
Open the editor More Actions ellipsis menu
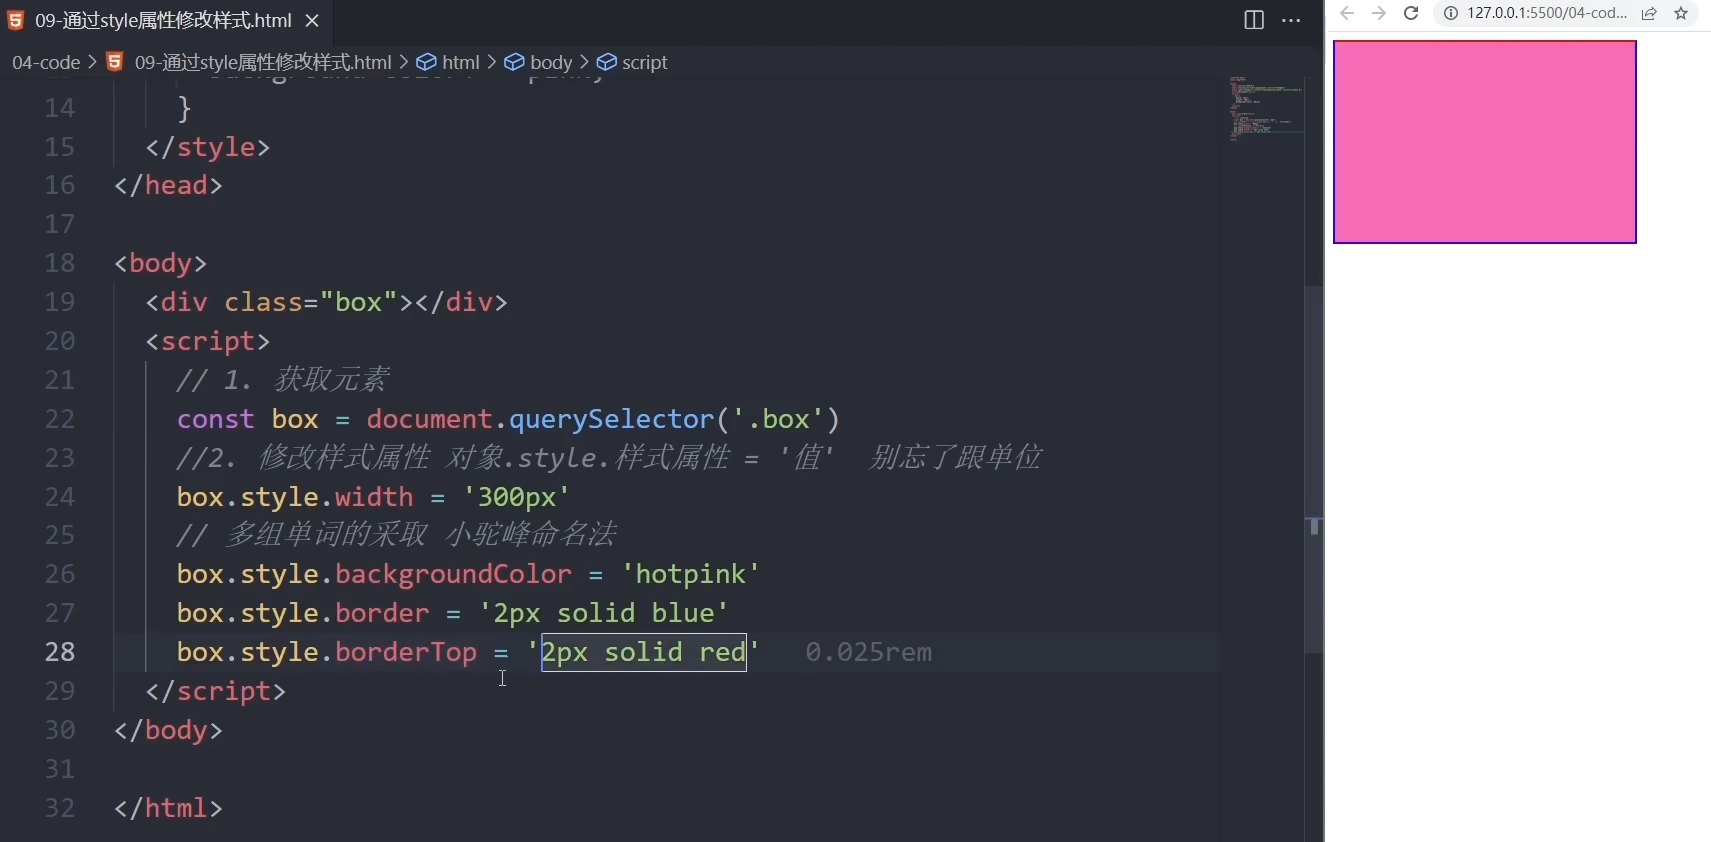(1291, 20)
